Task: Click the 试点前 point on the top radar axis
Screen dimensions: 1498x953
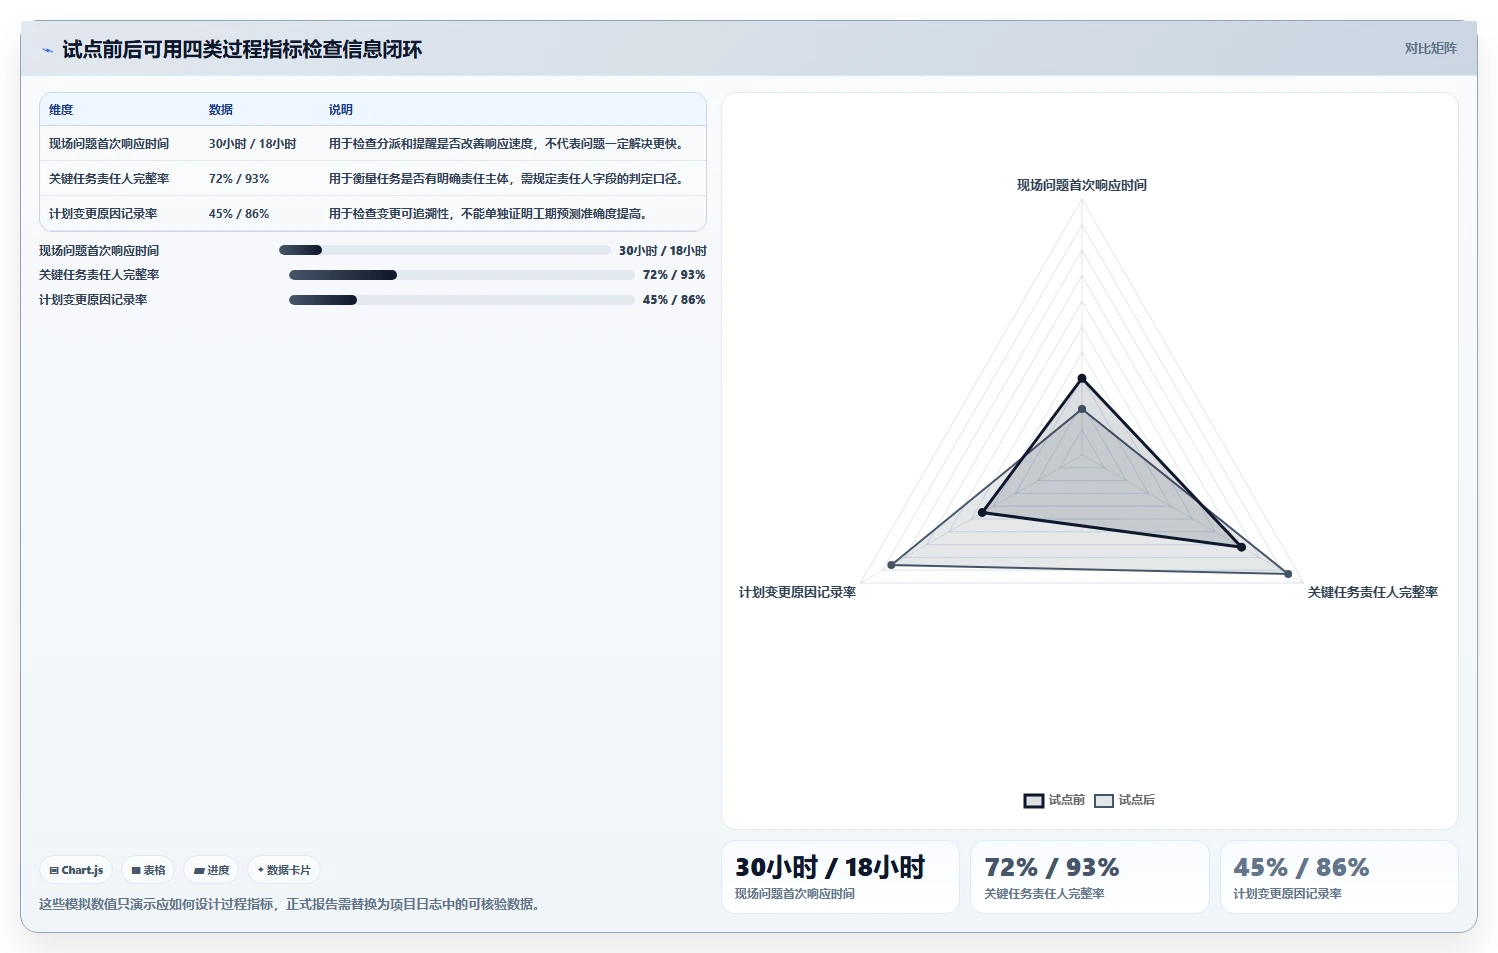Action: pos(1082,378)
